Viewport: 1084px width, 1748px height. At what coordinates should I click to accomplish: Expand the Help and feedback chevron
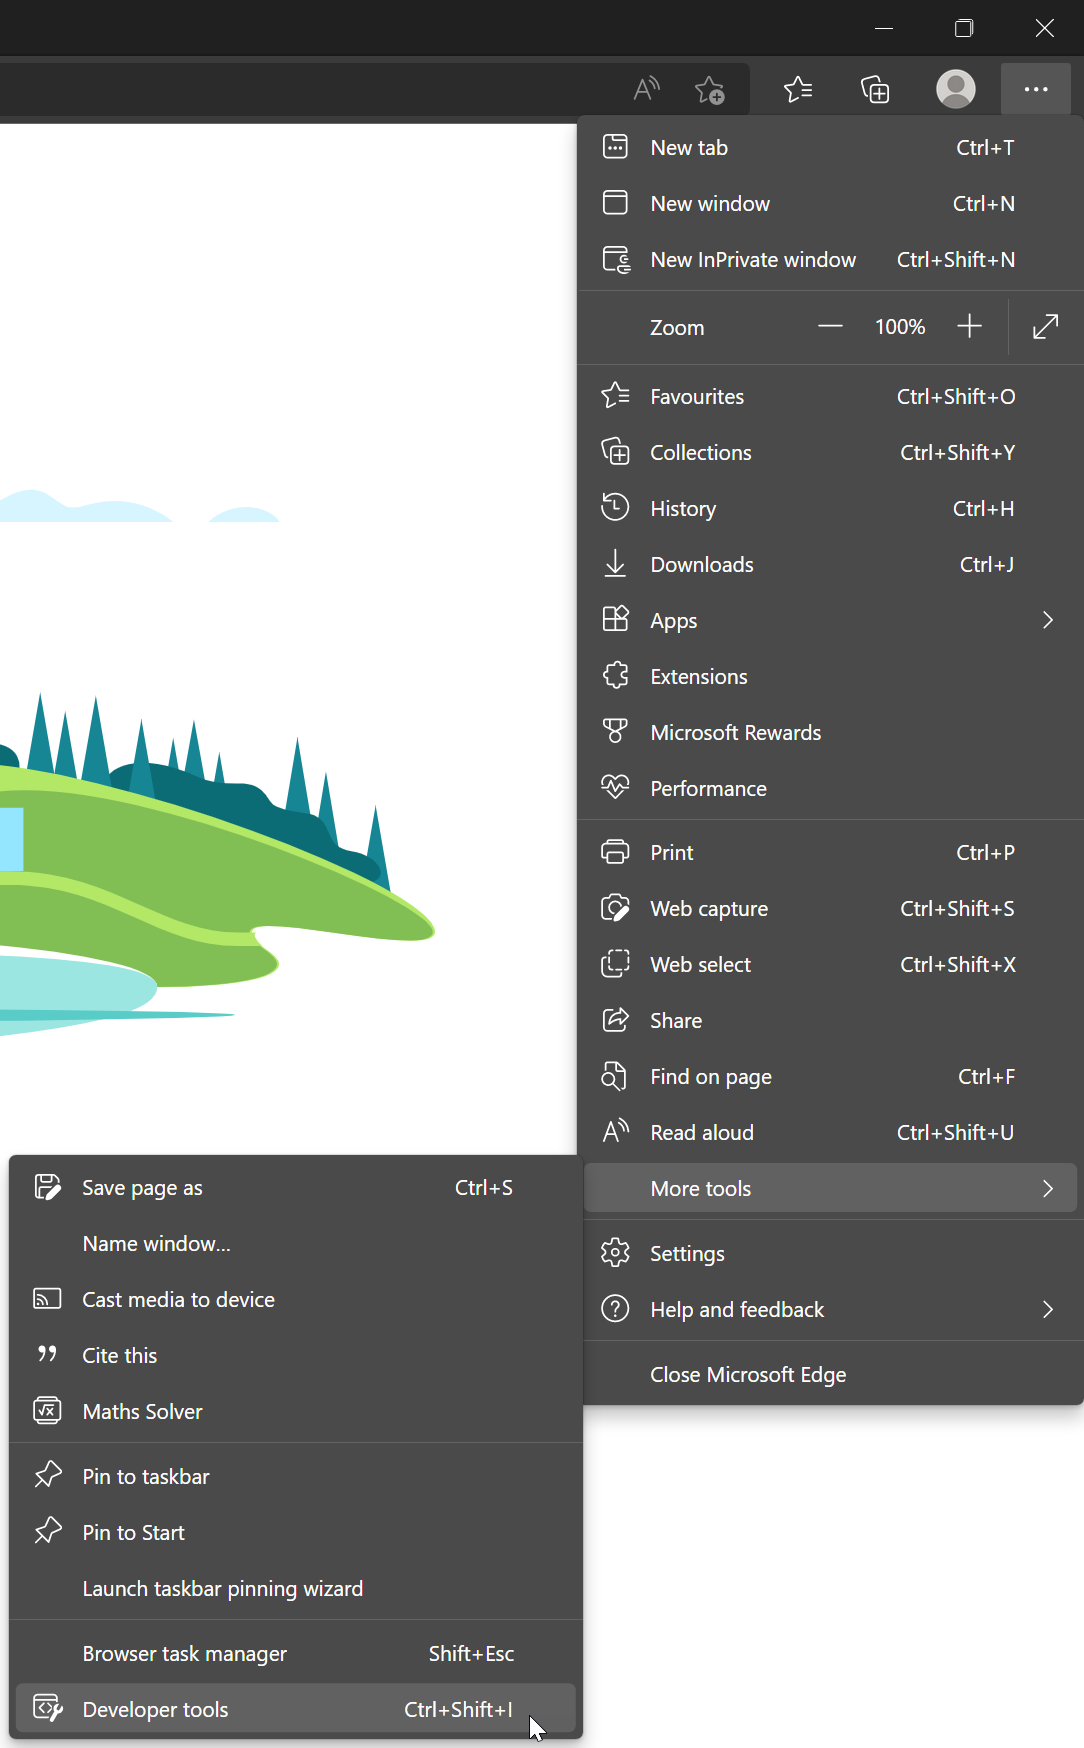click(x=1048, y=1309)
